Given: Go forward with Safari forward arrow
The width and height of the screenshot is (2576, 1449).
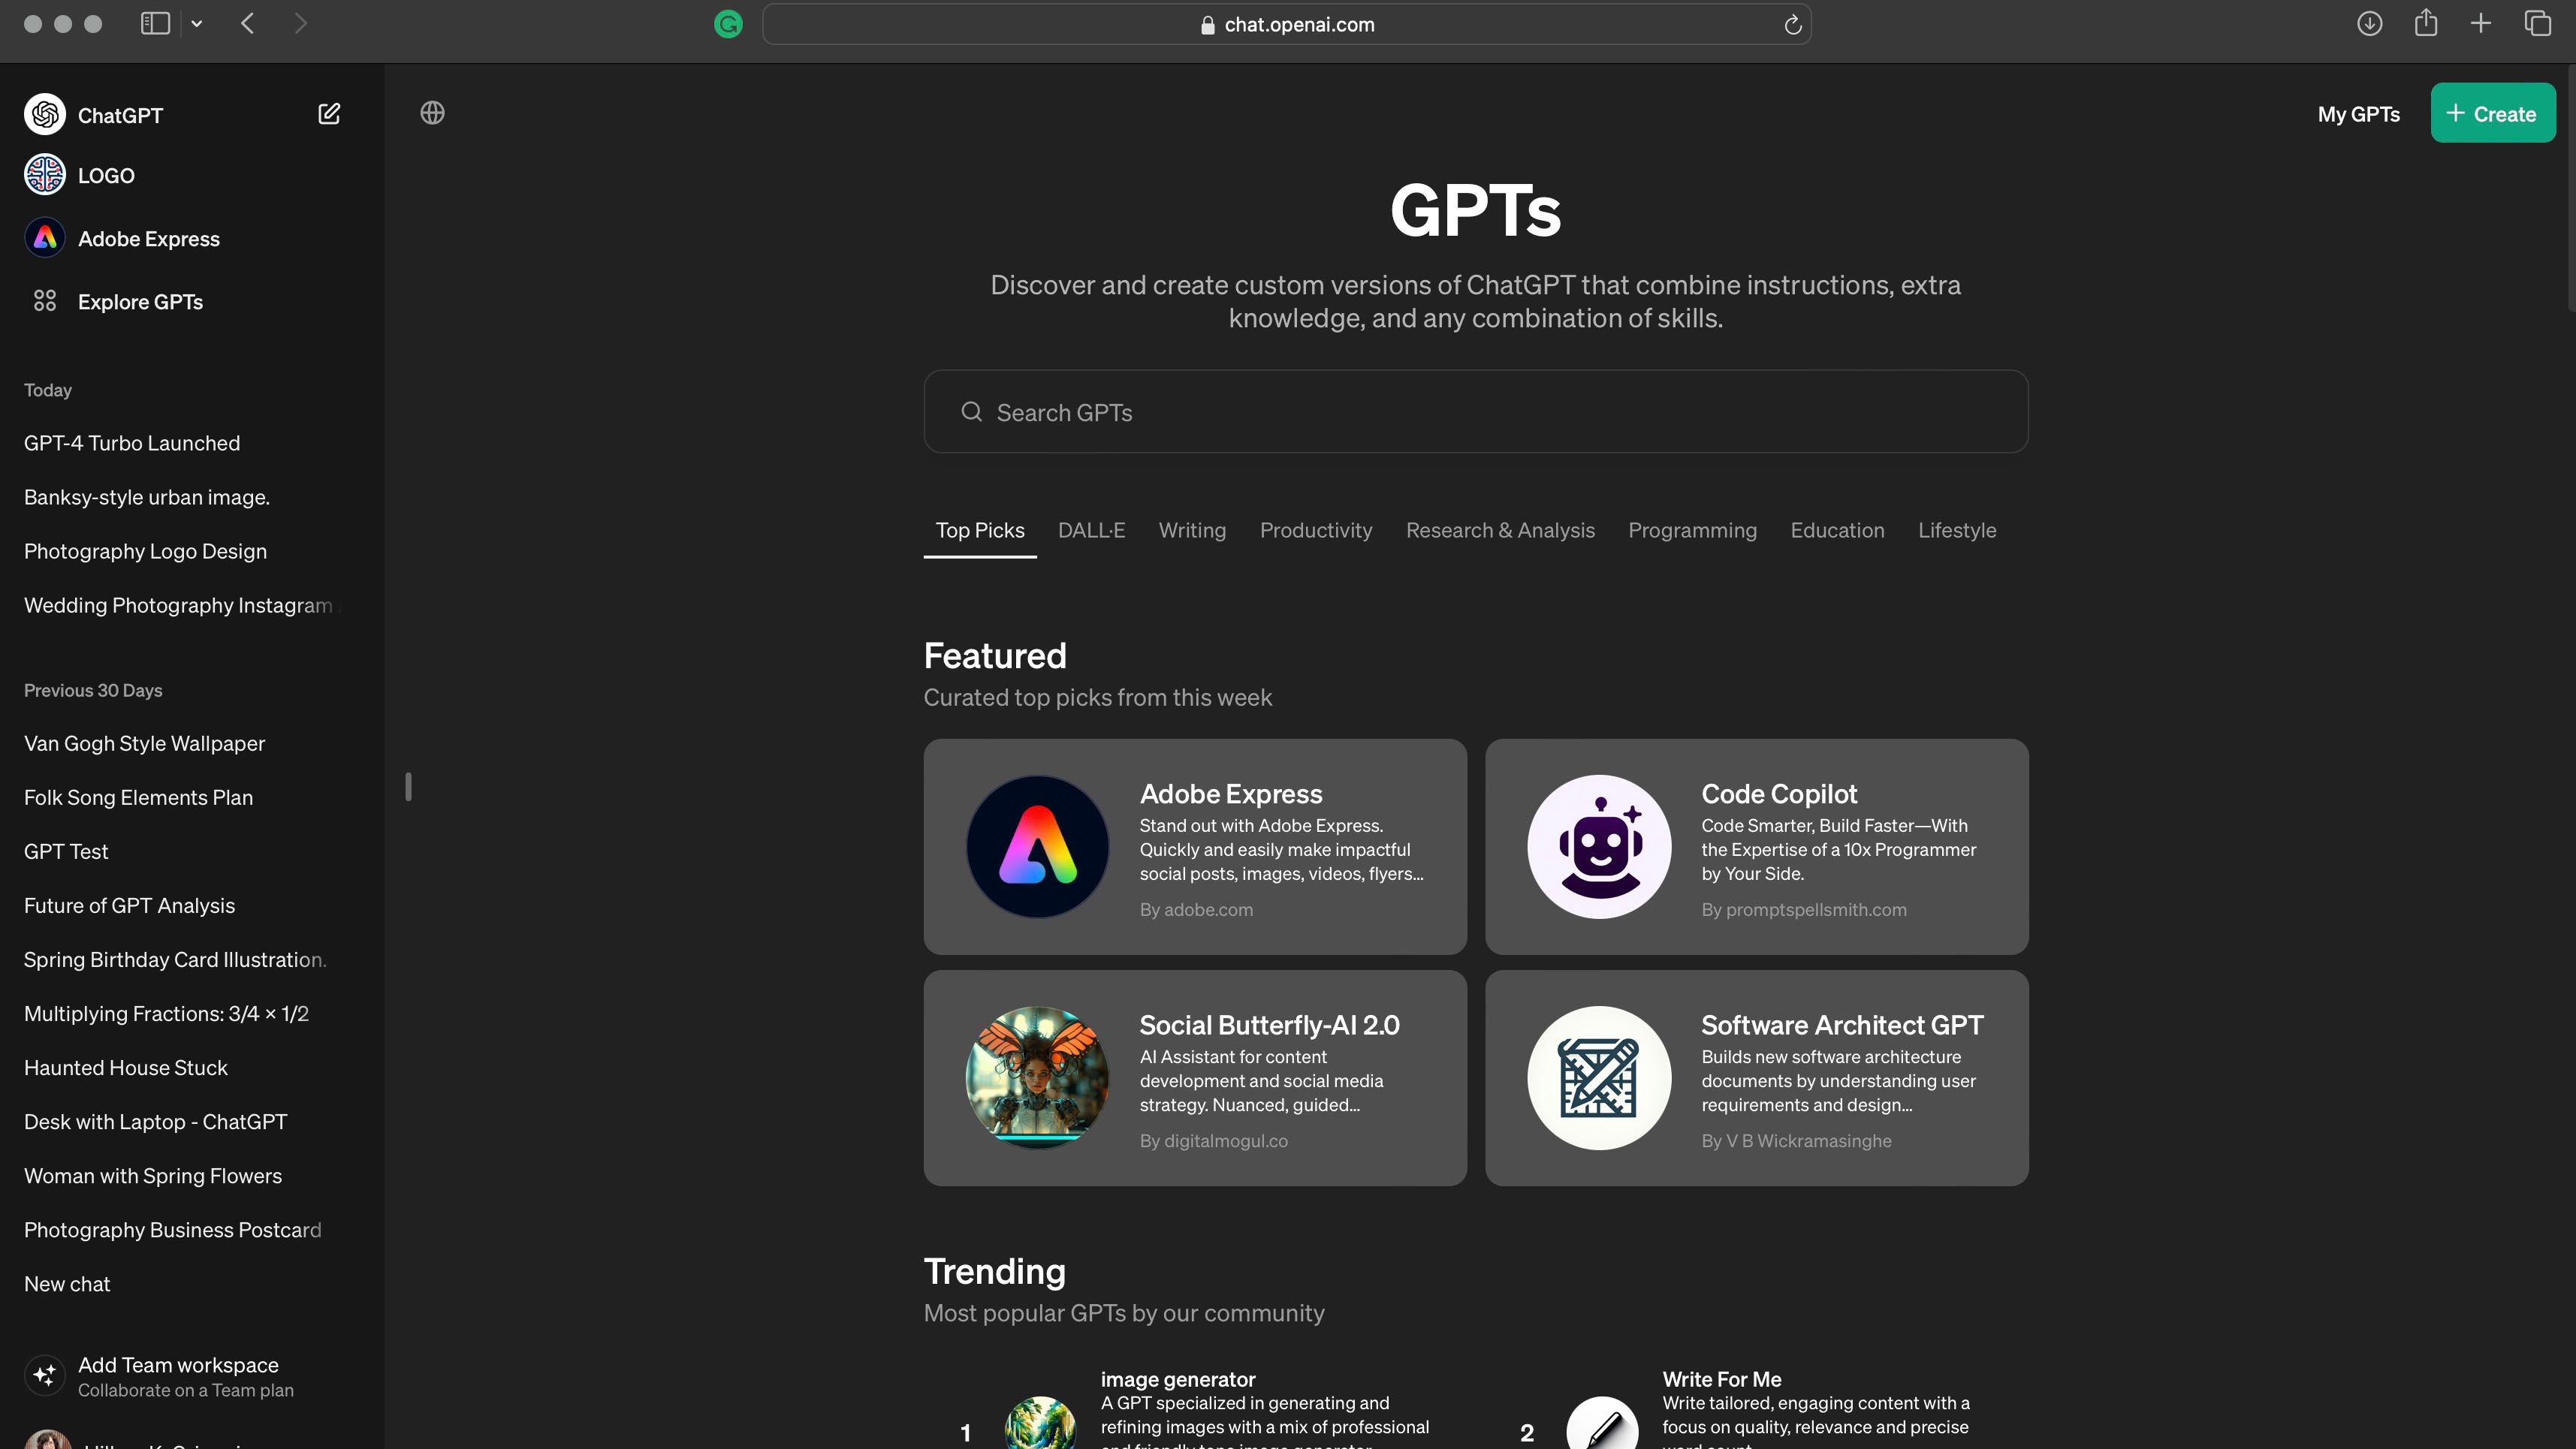Looking at the screenshot, I should (300, 23).
